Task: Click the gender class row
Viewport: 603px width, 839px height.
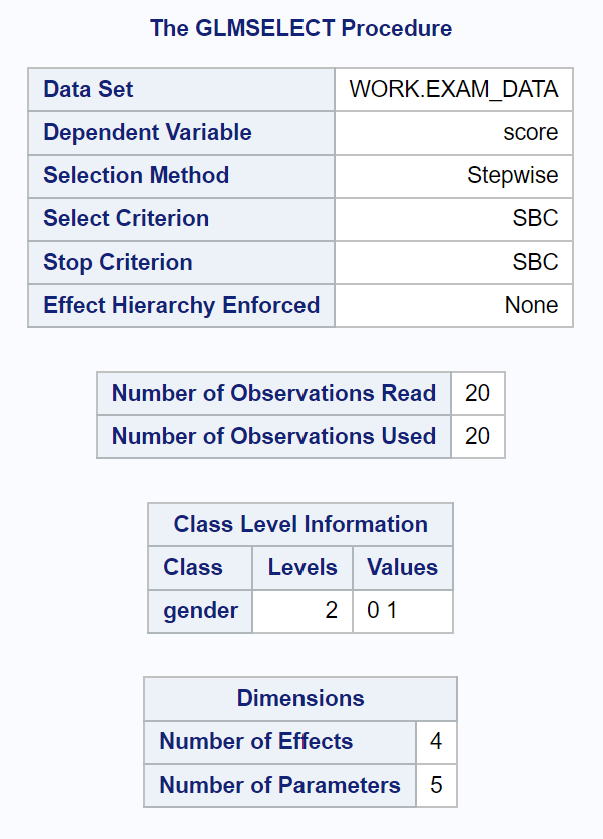Action: (x=300, y=611)
